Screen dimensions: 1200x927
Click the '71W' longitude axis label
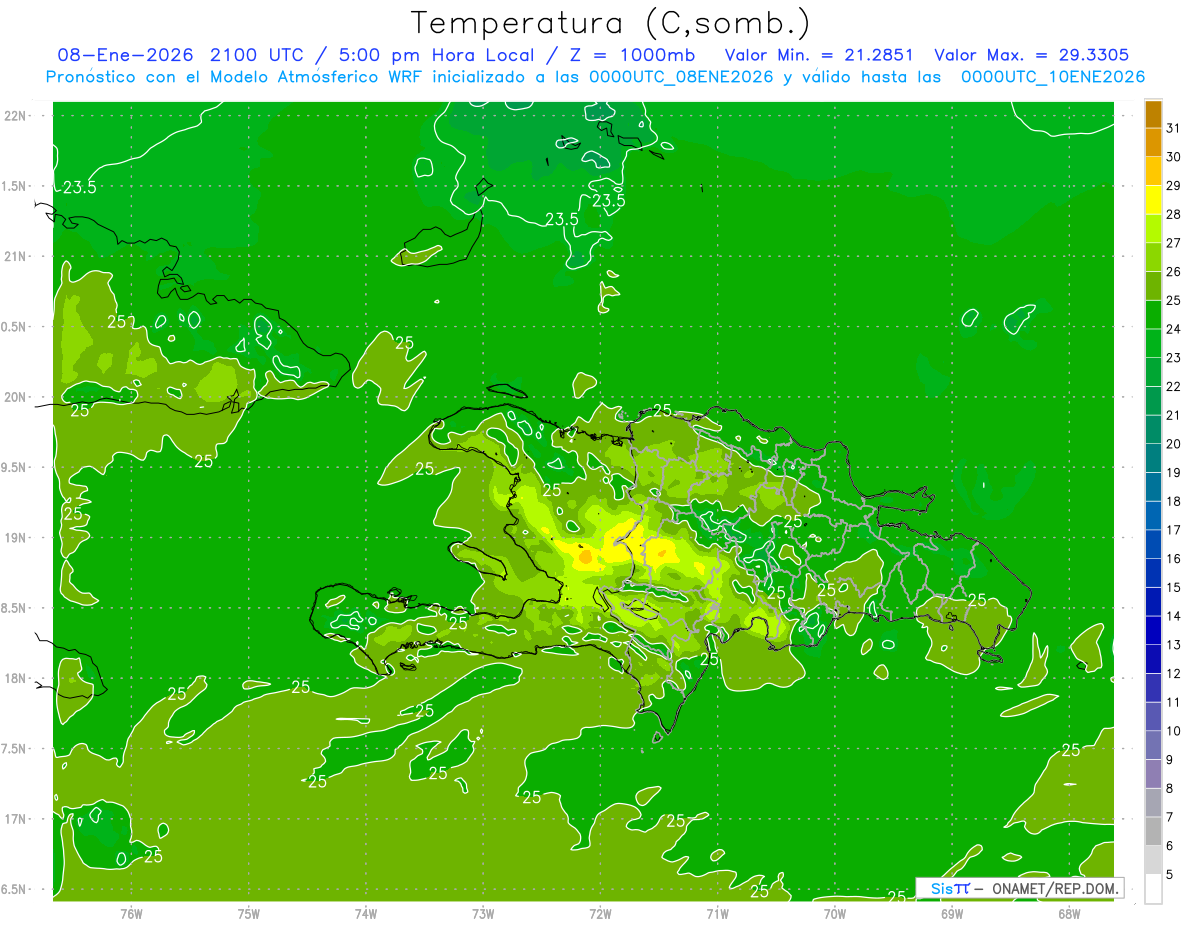pos(717,913)
